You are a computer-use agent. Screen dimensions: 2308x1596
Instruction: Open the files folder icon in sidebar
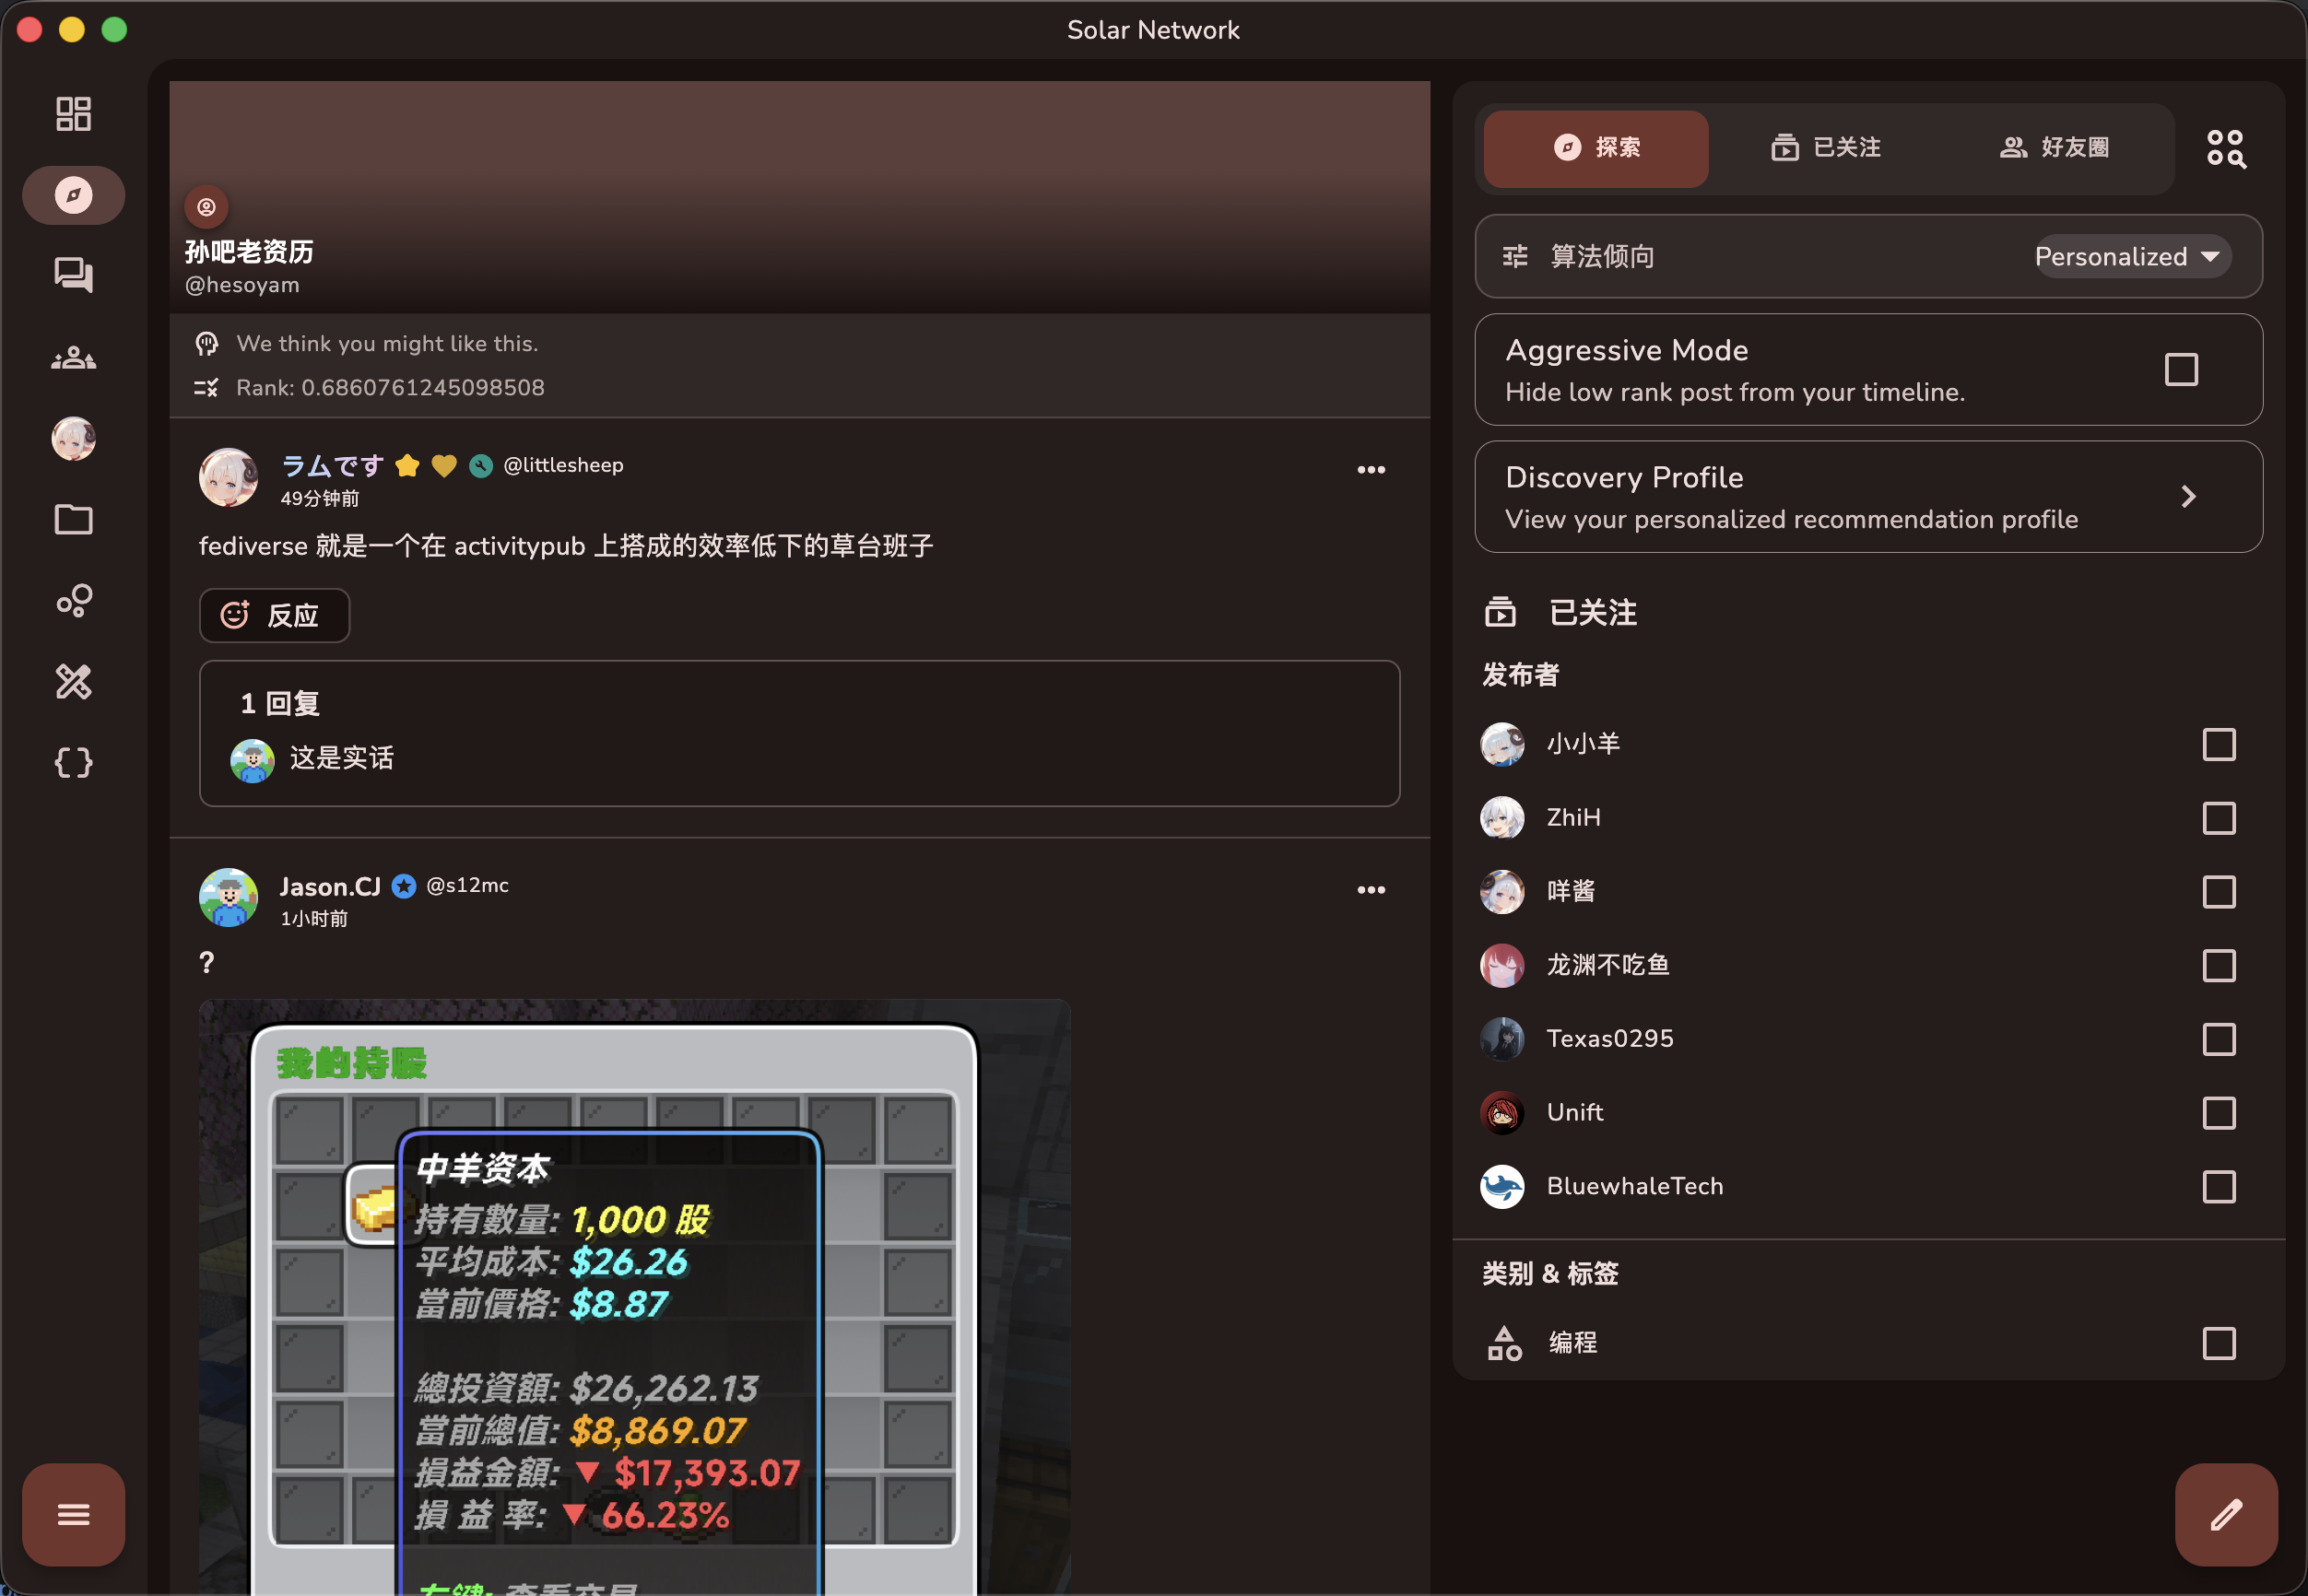tap(73, 519)
